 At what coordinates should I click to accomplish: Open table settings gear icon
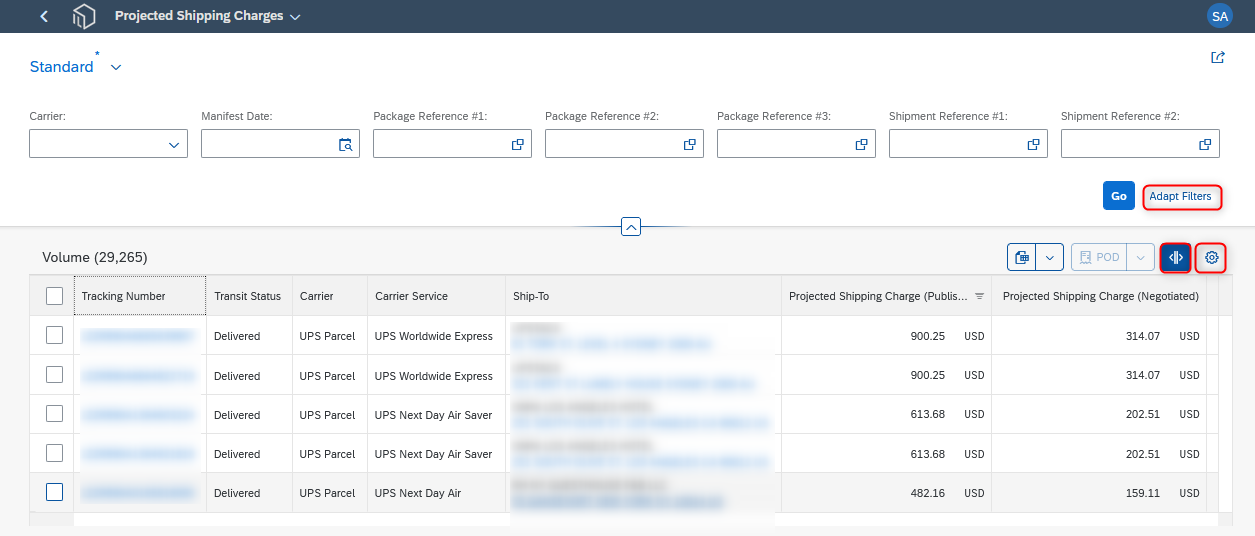(x=1211, y=257)
